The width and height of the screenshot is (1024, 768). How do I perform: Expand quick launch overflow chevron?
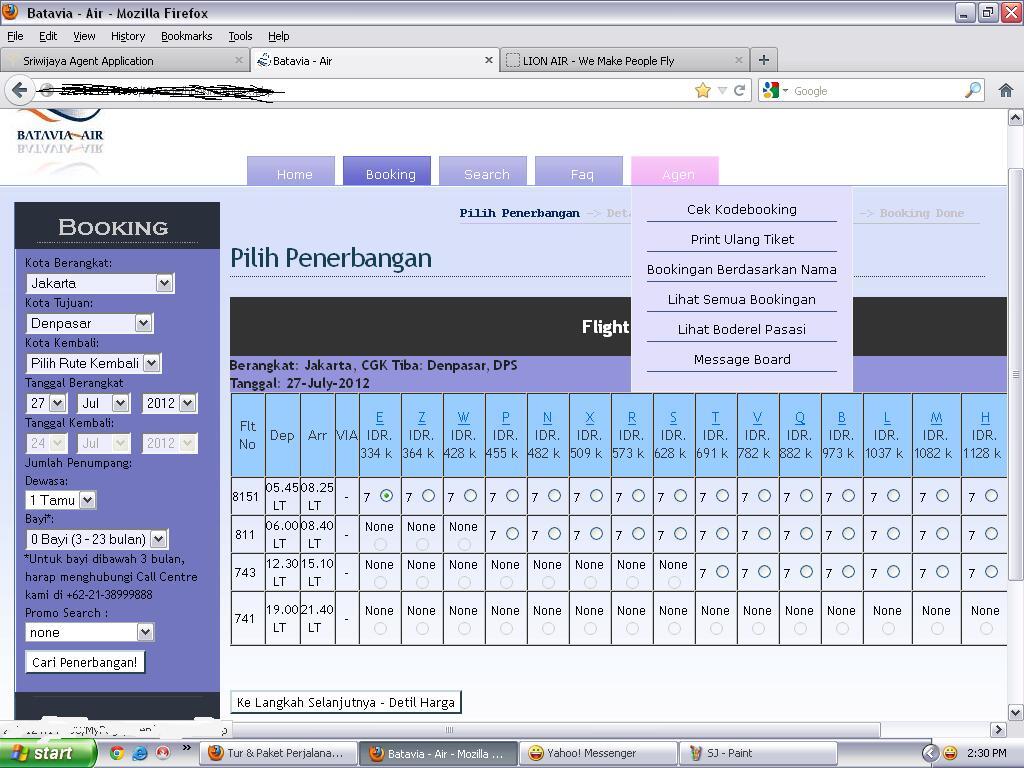pos(187,748)
